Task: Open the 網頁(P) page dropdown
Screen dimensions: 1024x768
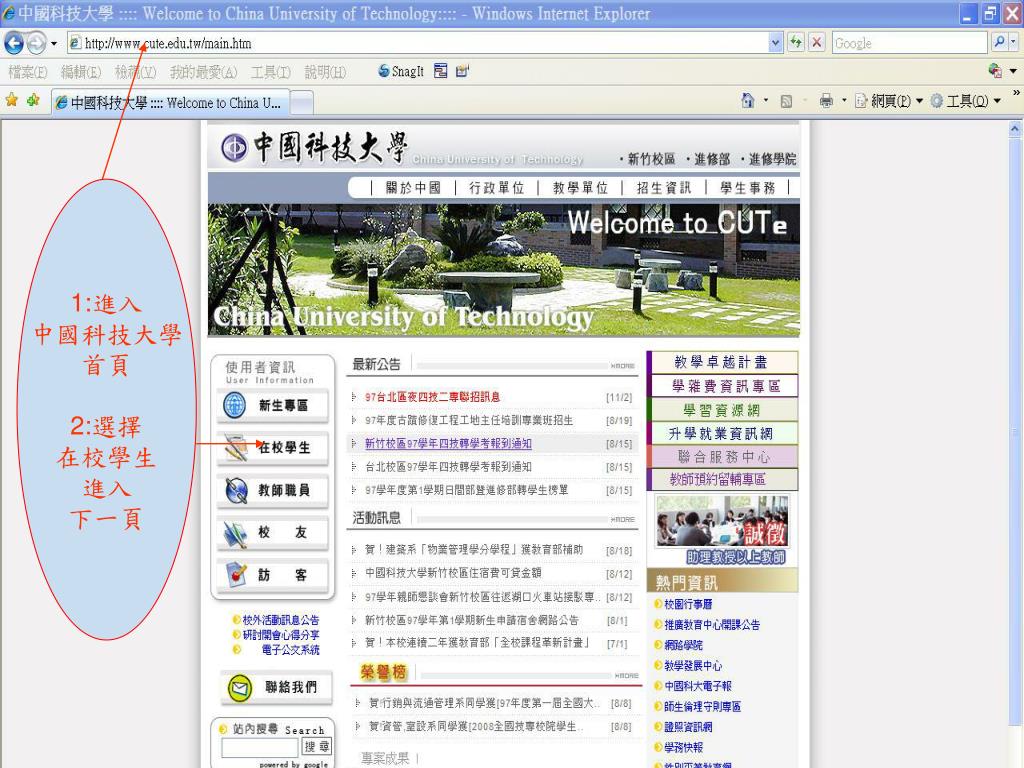Action: [x=889, y=101]
